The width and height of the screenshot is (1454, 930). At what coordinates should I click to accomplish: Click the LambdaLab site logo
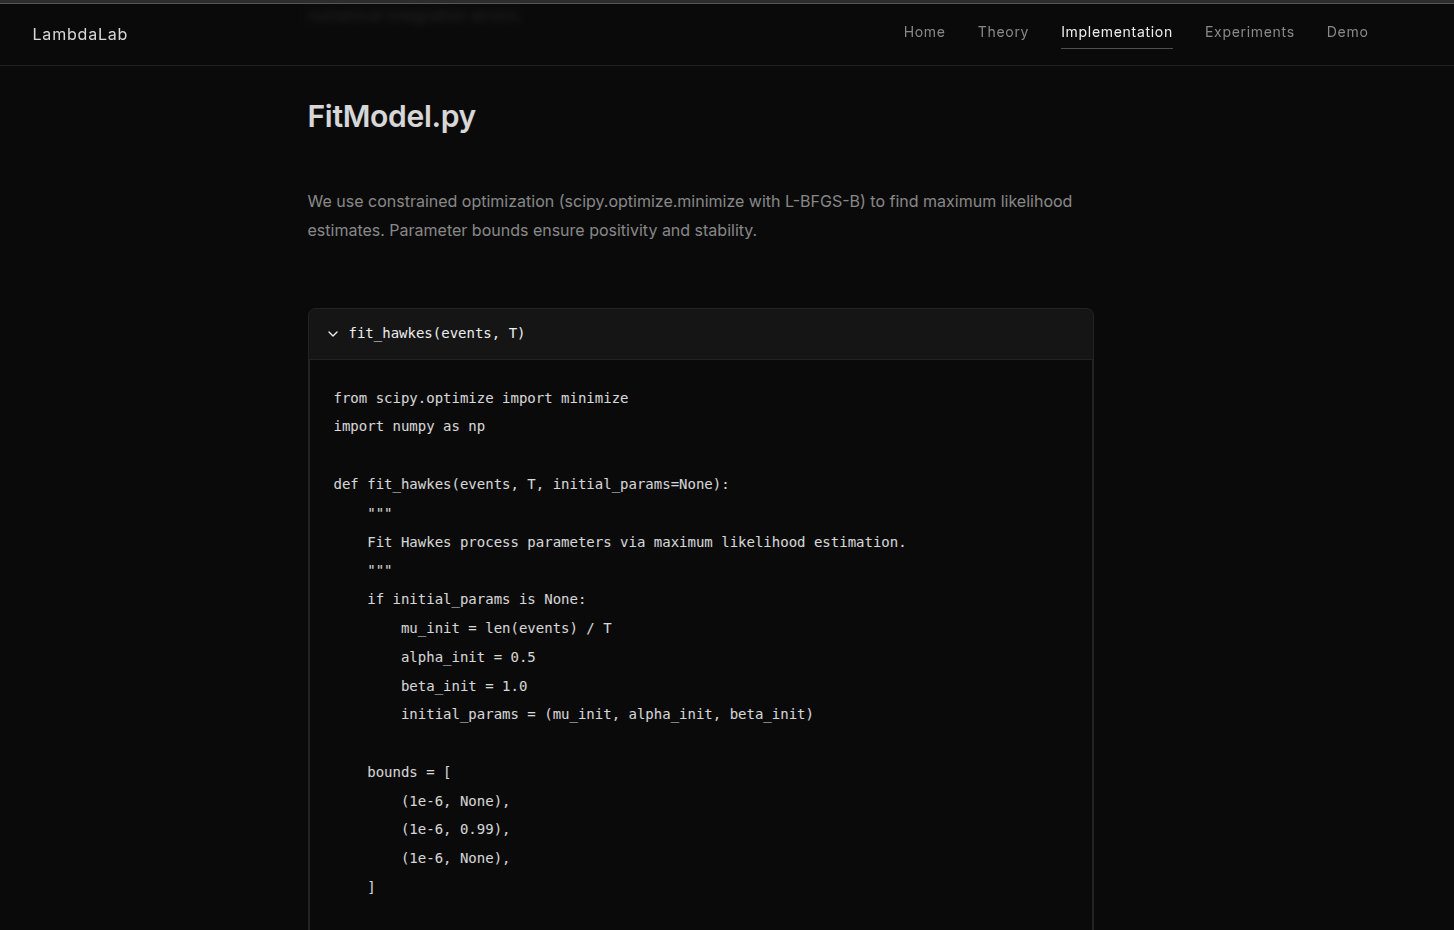[x=80, y=34]
